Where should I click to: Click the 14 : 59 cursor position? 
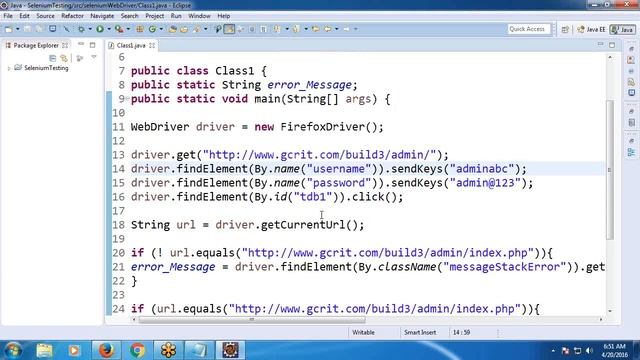[x=461, y=332]
